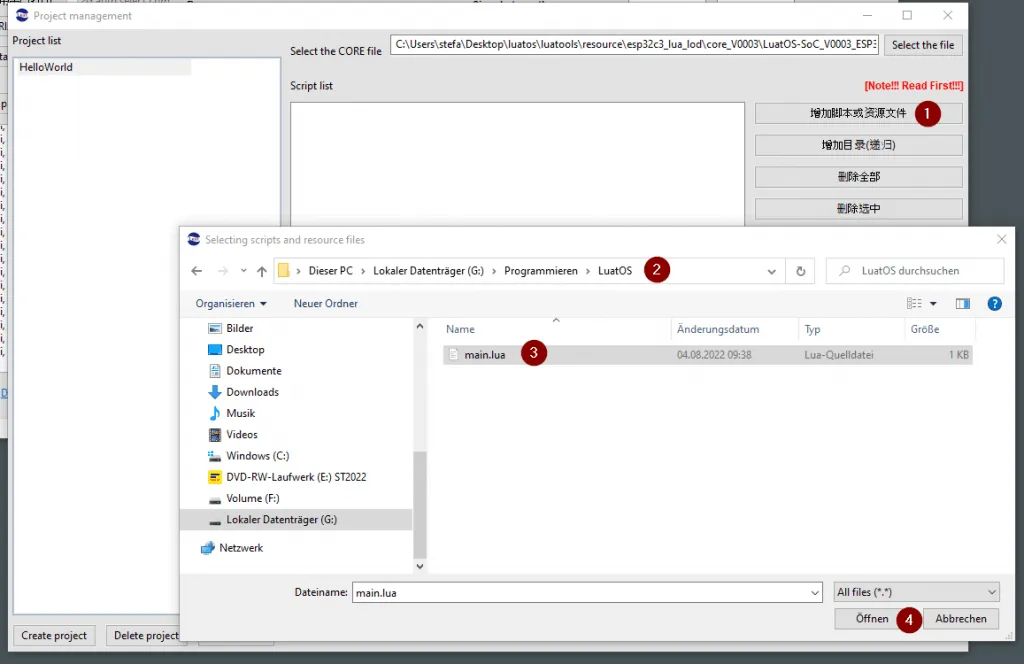This screenshot has width=1024, height=664.
Task: Open the All files type filter dropdown
Action: [x=916, y=592]
